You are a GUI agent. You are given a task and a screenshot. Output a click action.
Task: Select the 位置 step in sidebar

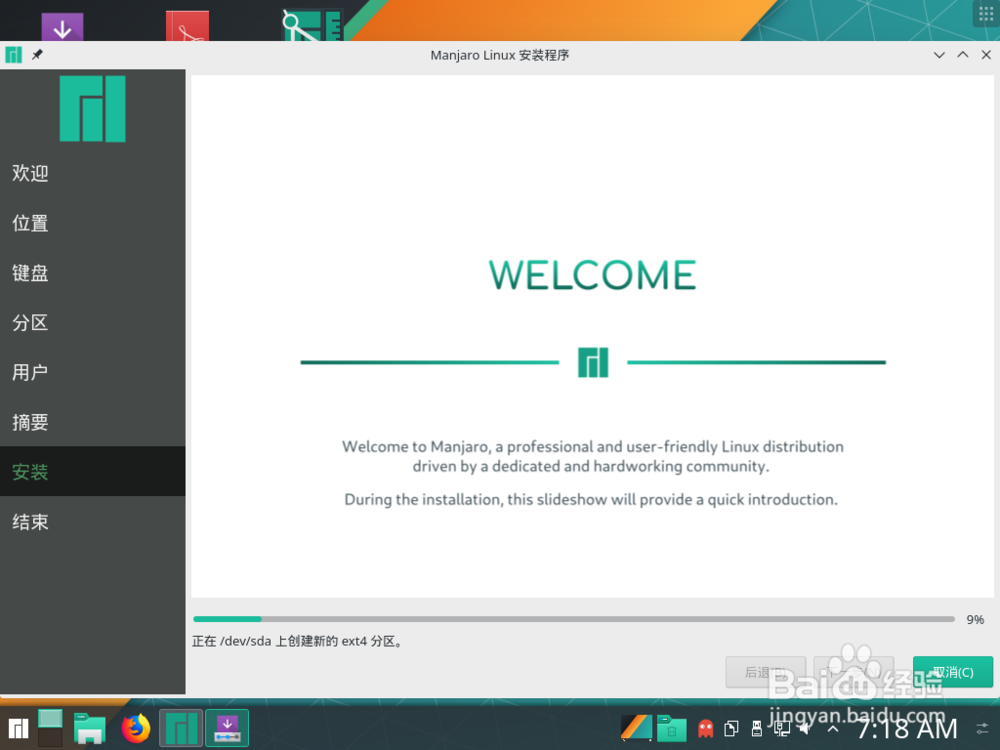pos(92,223)
